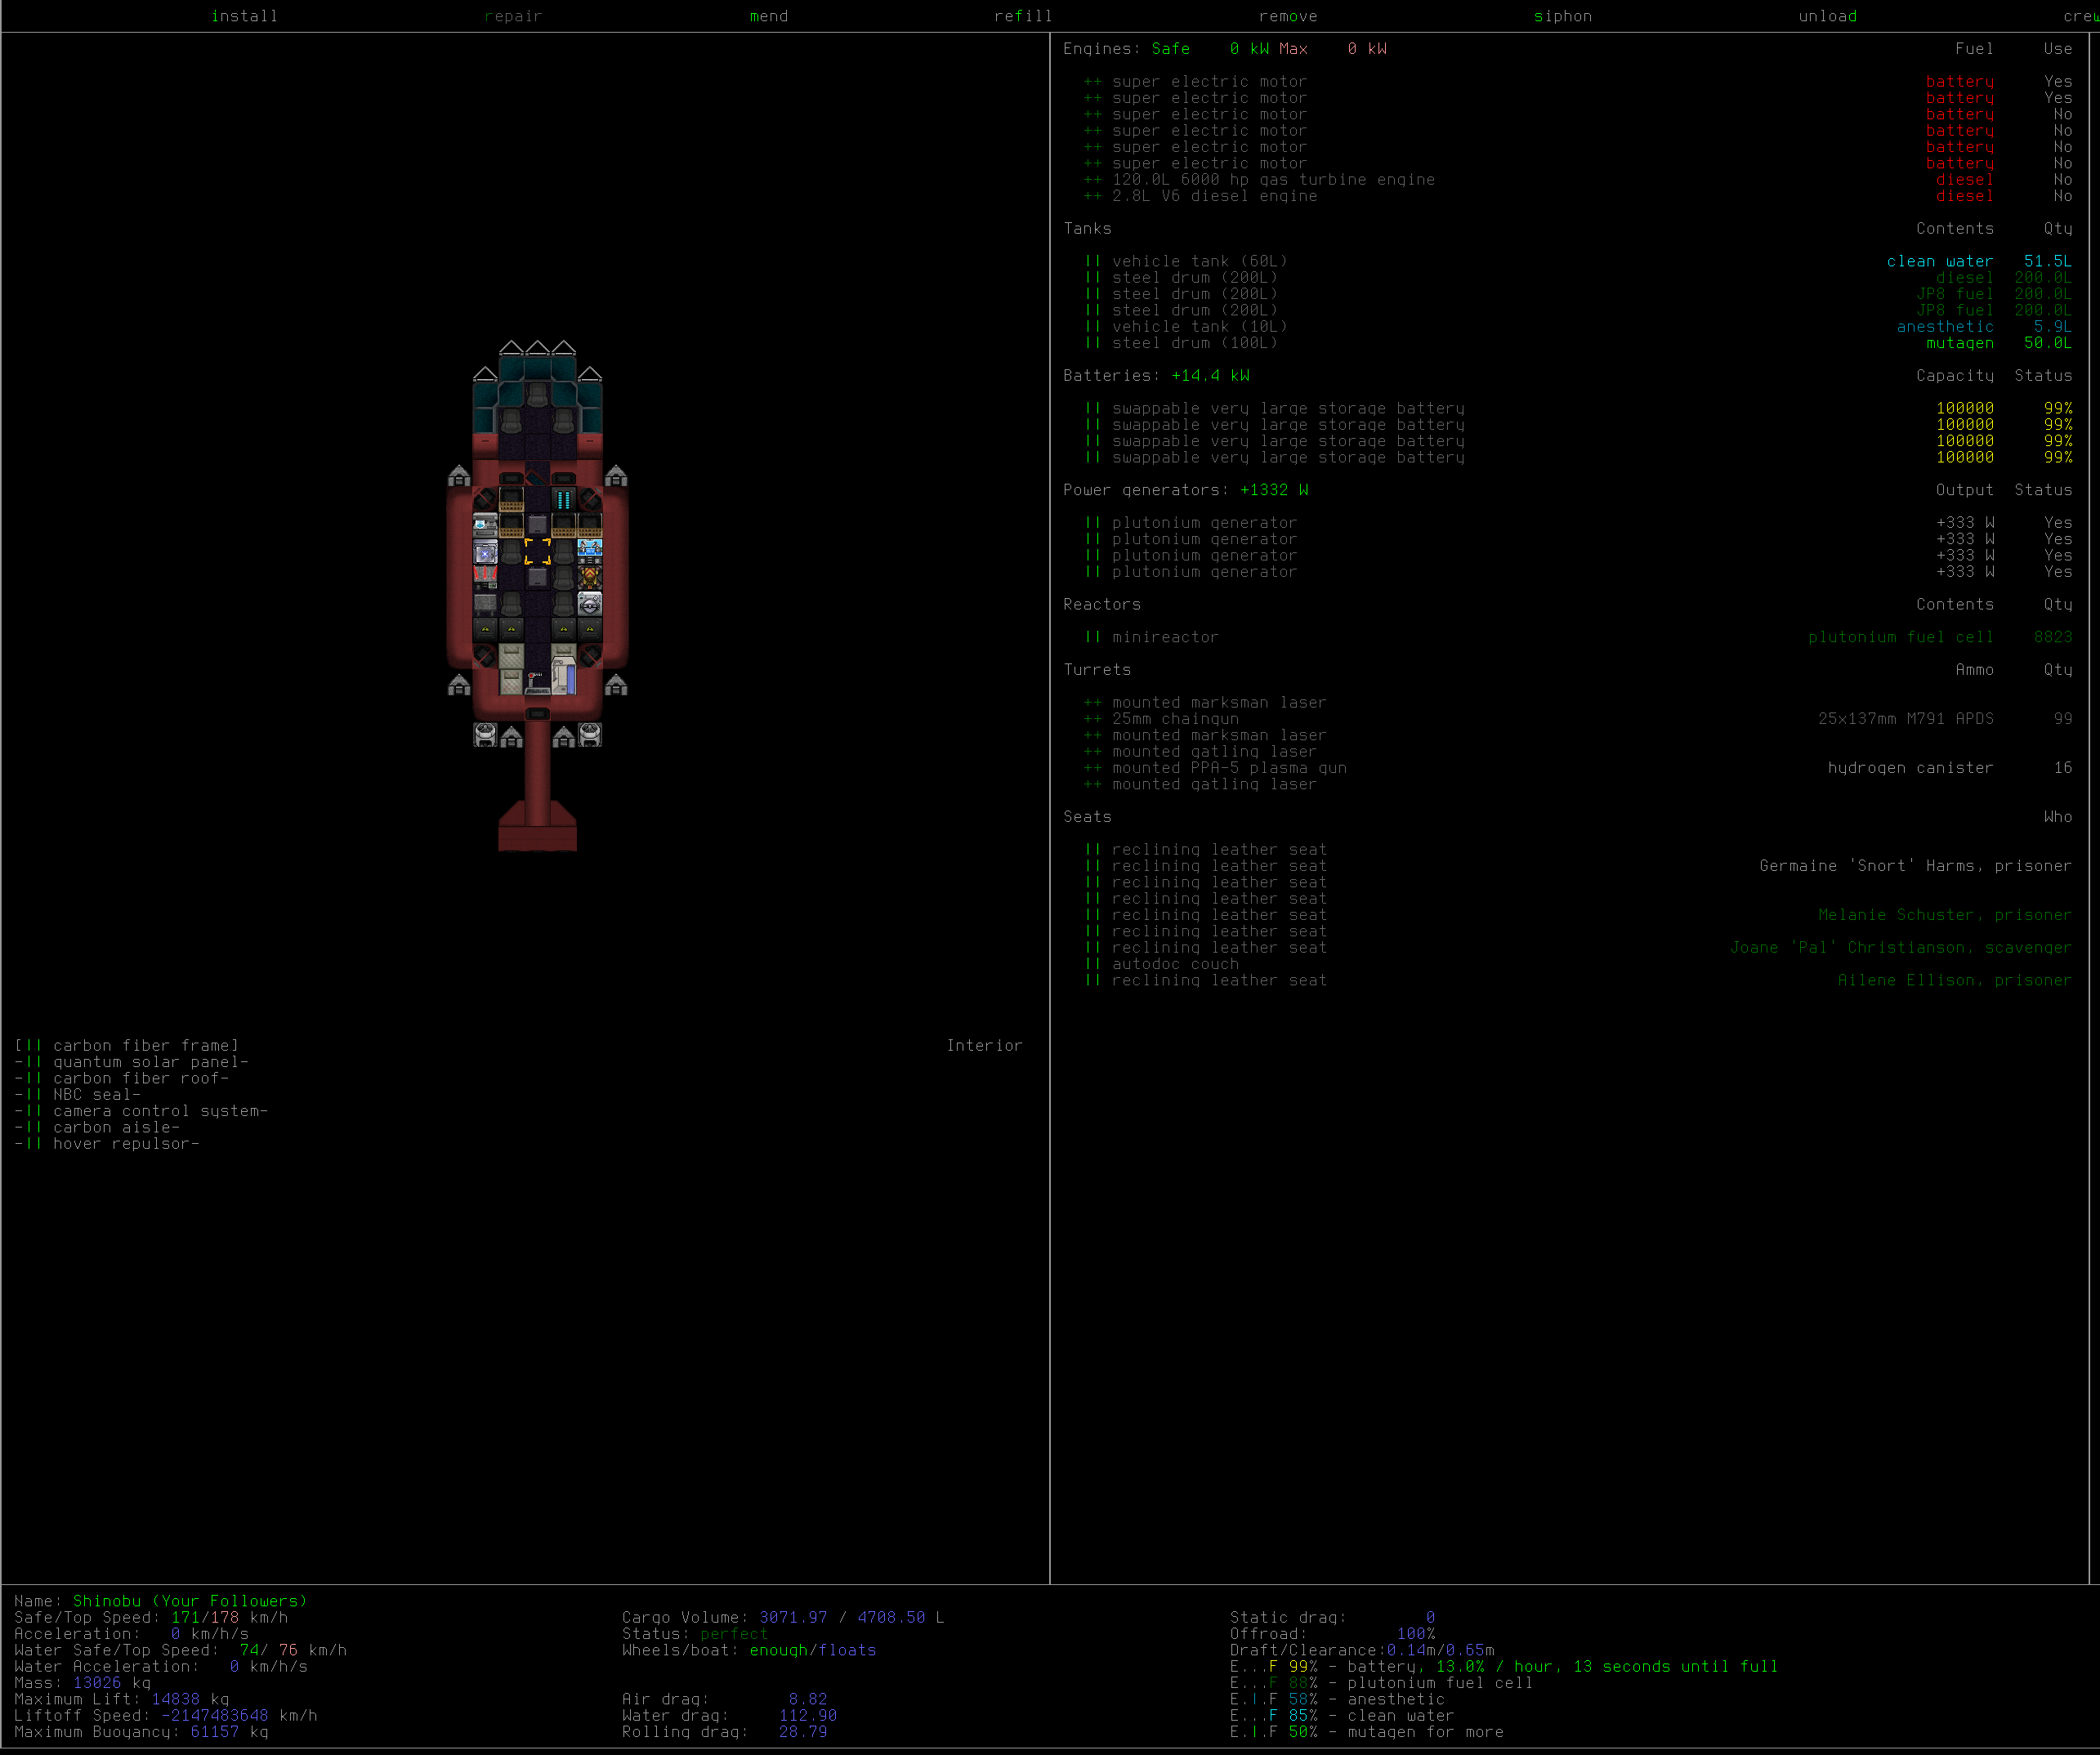Select the siphon action
This screenshot has width=2100, height=1755.
1563,16
